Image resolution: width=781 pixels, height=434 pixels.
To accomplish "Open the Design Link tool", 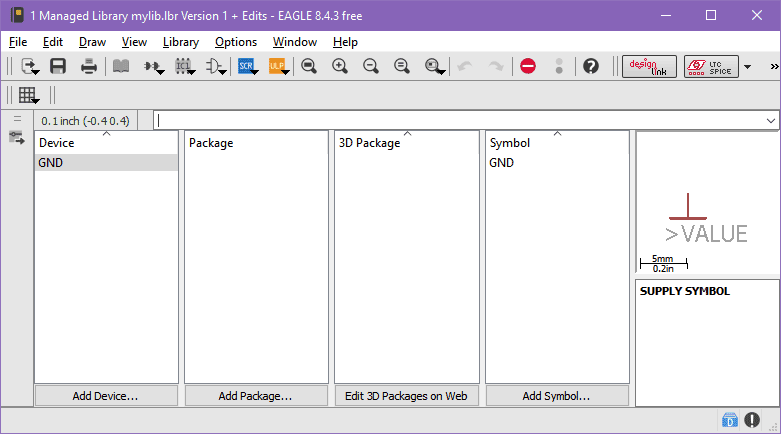I will [x=649, y=66].
